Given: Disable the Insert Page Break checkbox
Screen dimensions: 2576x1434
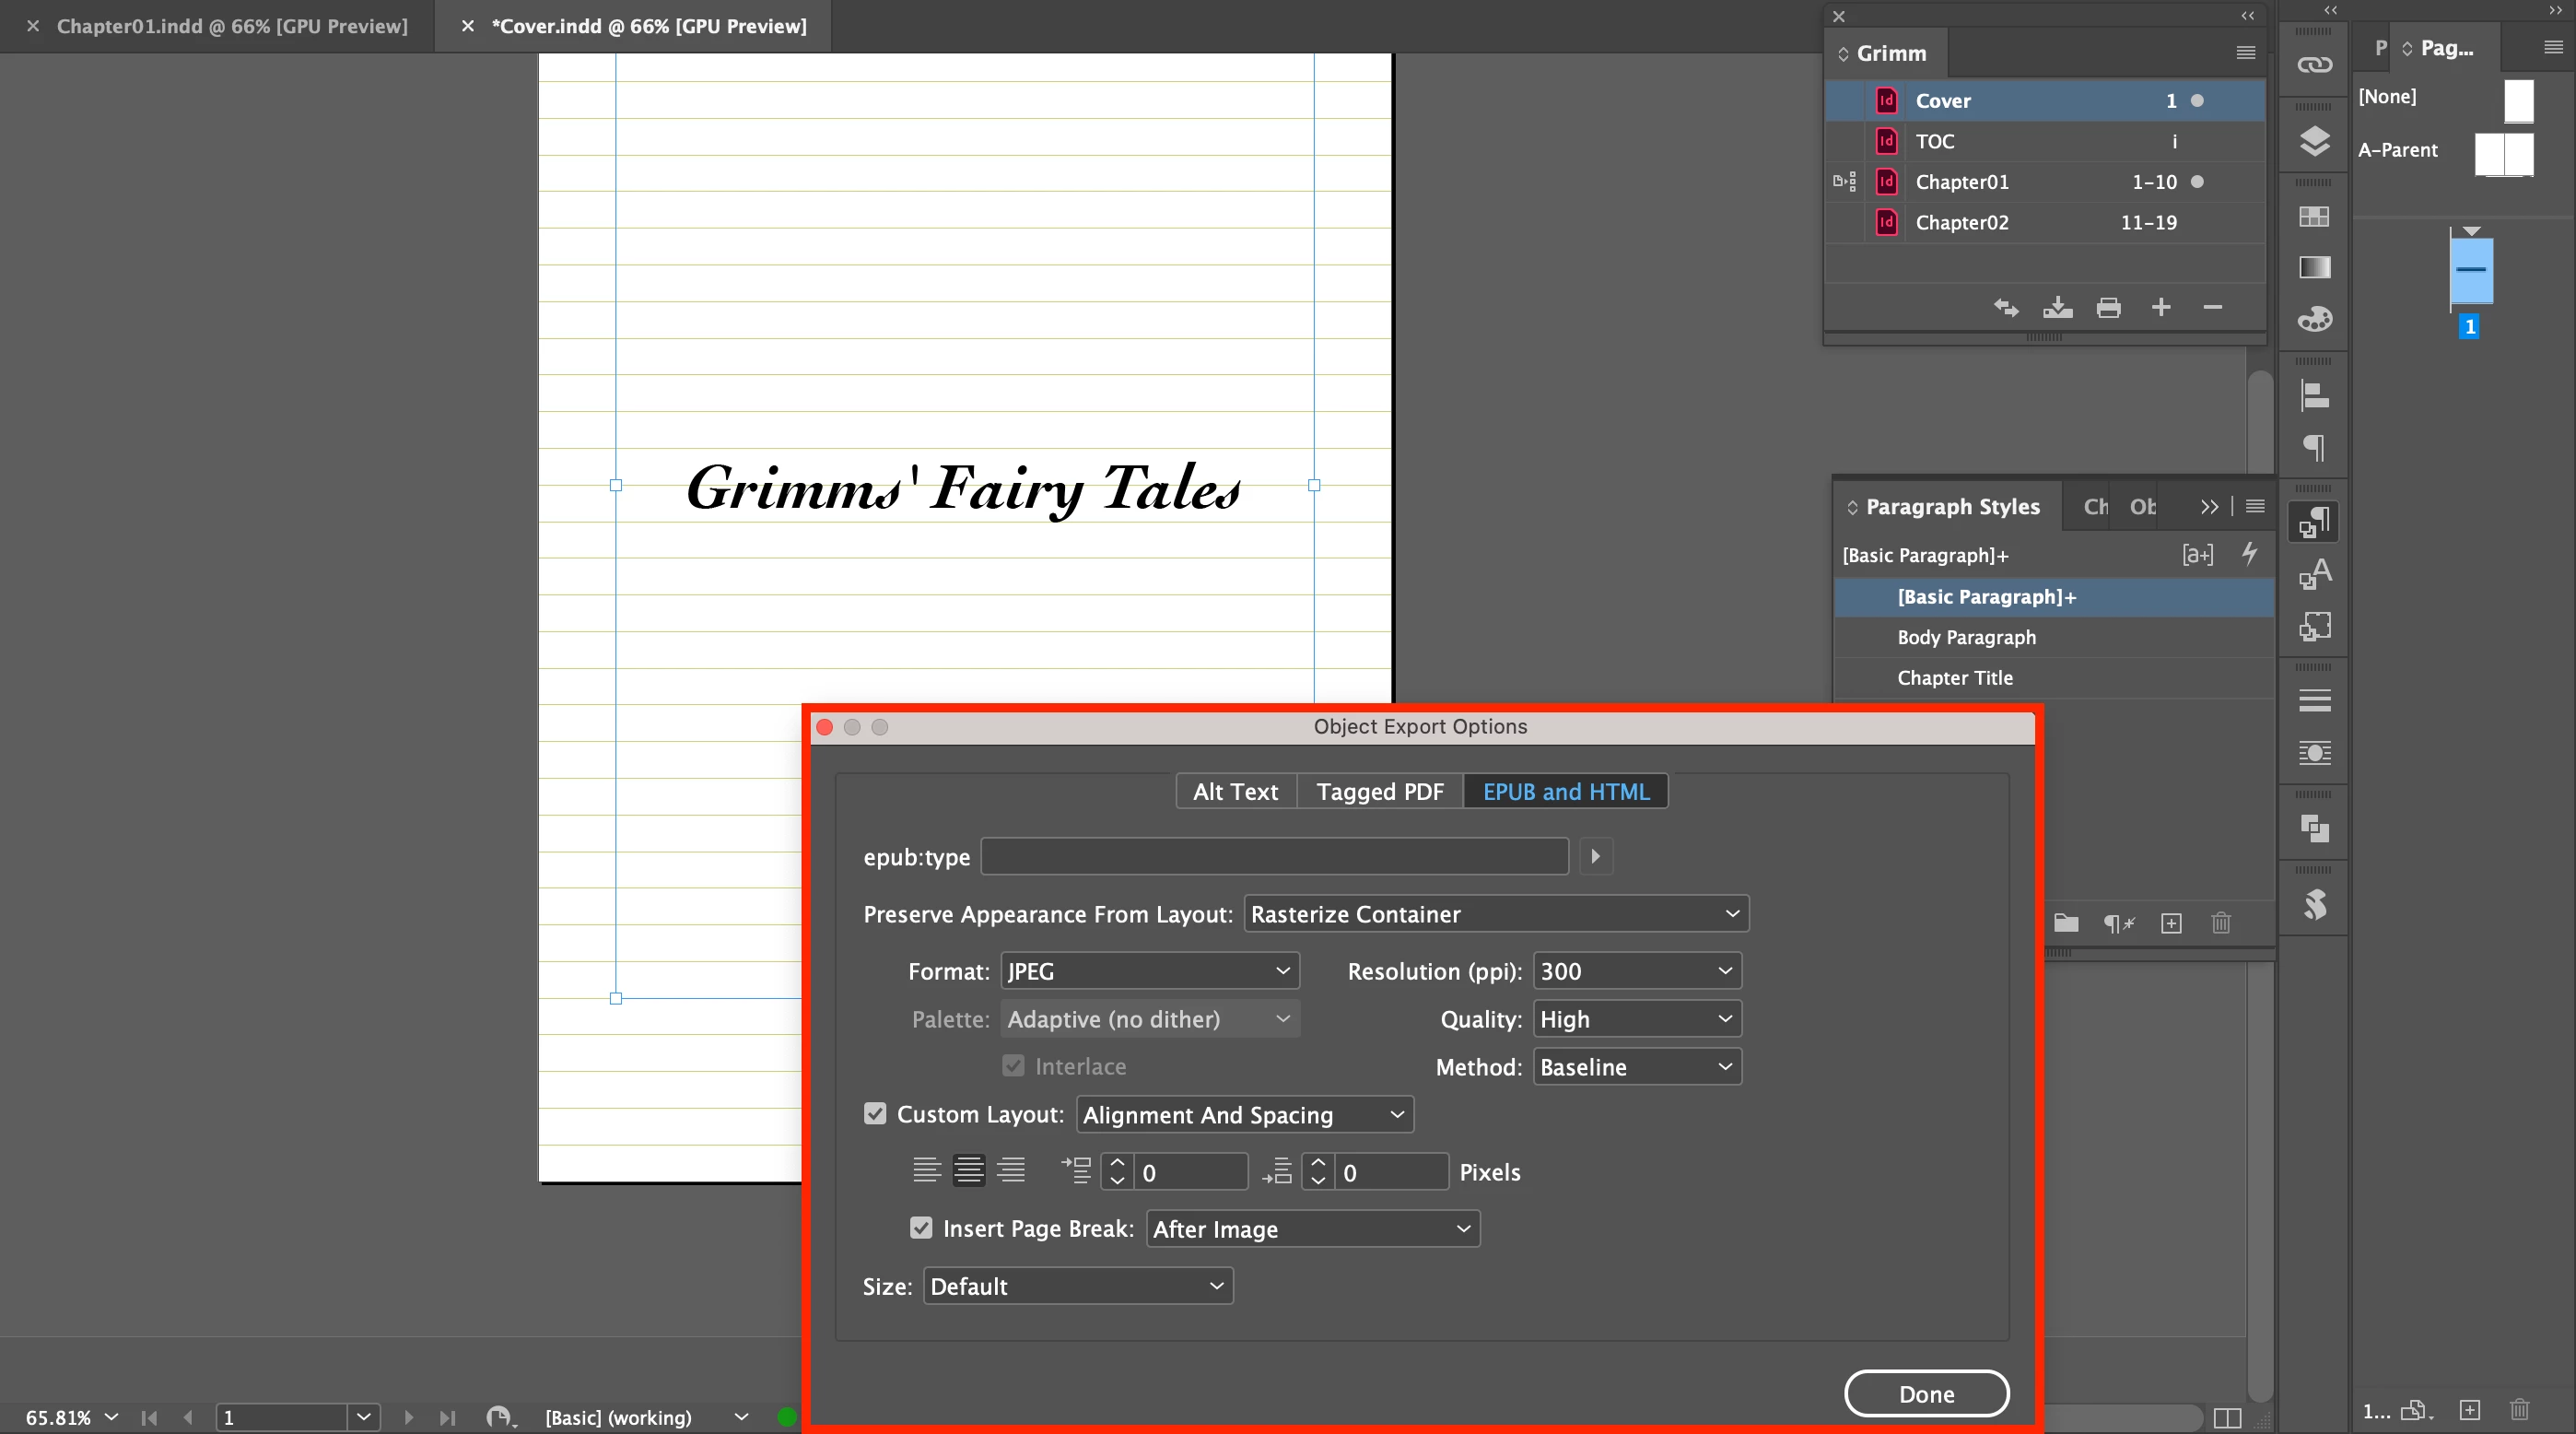Looking at the screenshot, I should coord(921,1228).
